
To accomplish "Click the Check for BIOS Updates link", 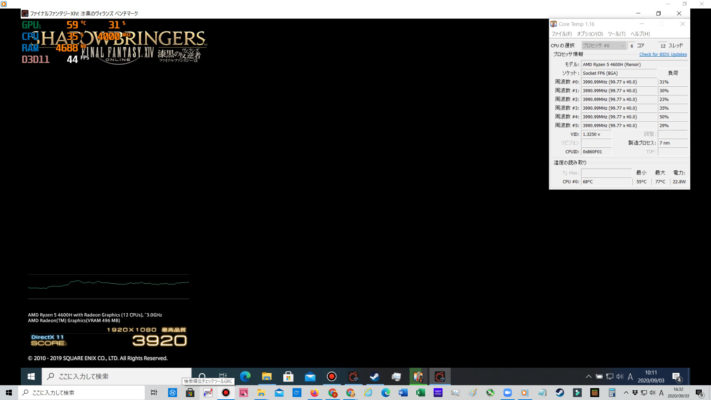I will [x=662, y=54].
